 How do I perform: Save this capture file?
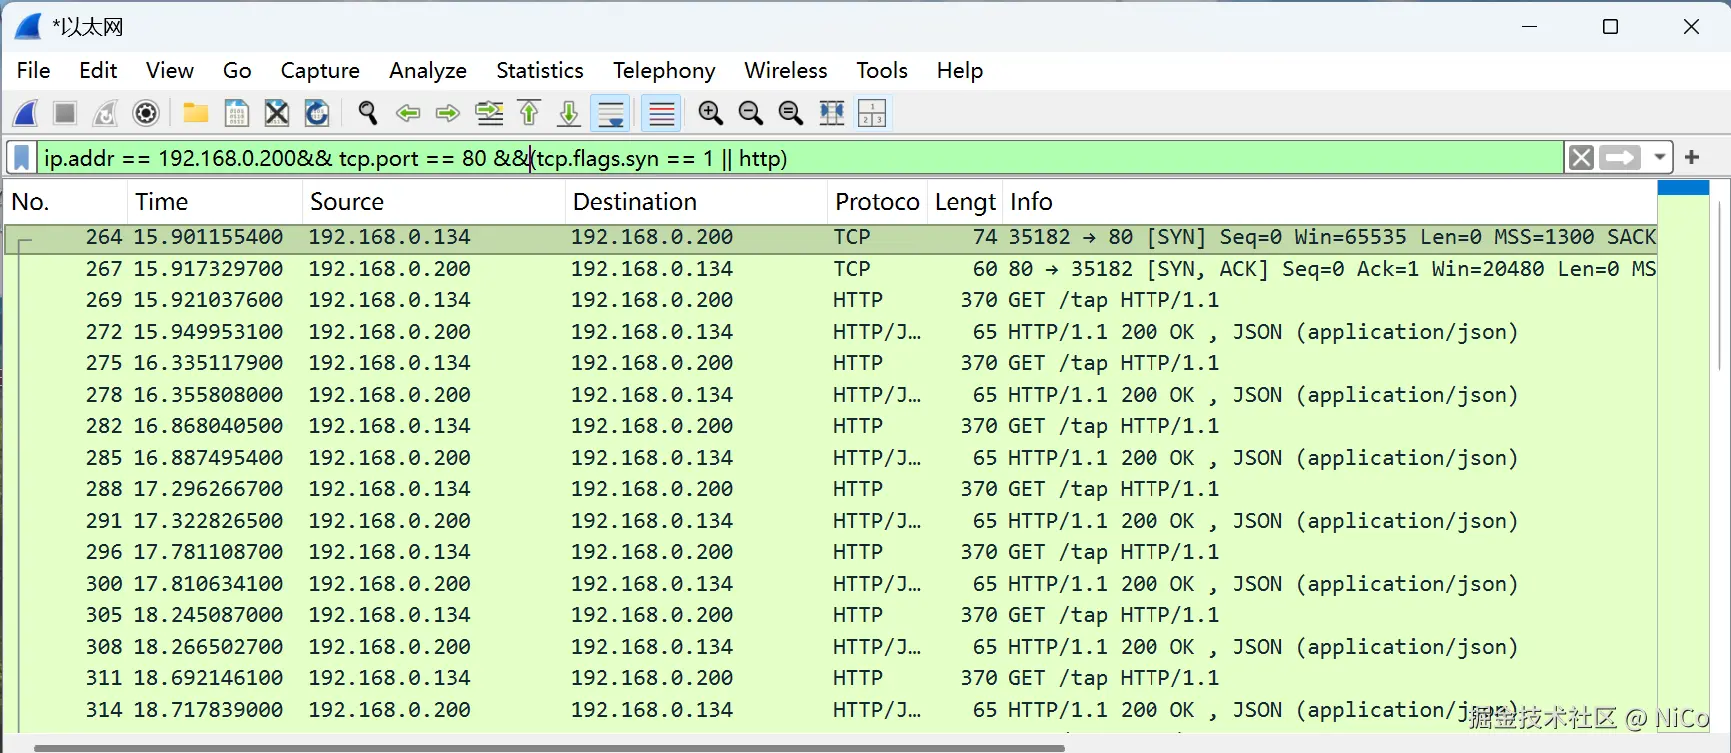(237, 113)
